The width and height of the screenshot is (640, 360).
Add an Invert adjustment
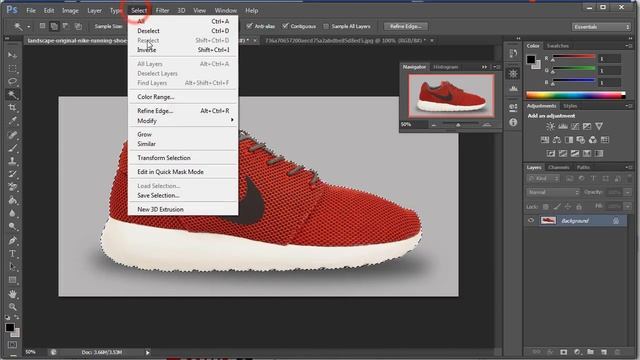(551, 153)
